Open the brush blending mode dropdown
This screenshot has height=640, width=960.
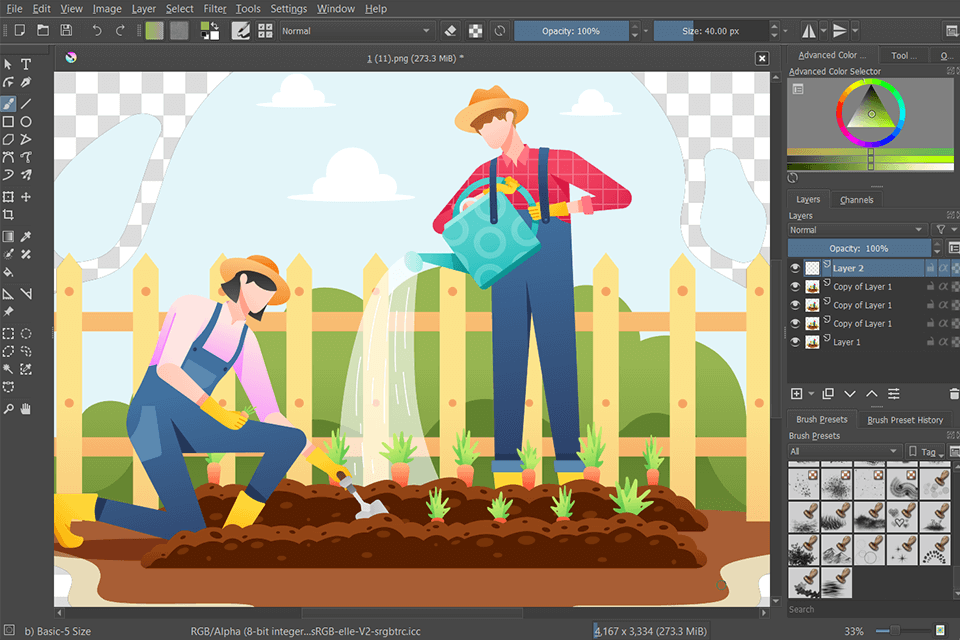[356, 31]
